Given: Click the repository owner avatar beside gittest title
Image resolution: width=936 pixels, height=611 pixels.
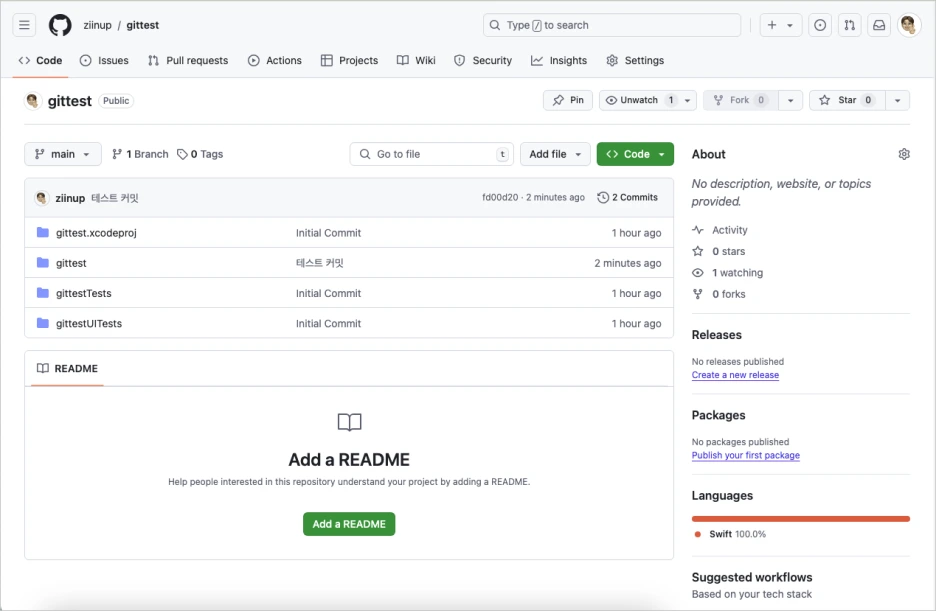Looking at the screenshot, I should coord(33,100).
